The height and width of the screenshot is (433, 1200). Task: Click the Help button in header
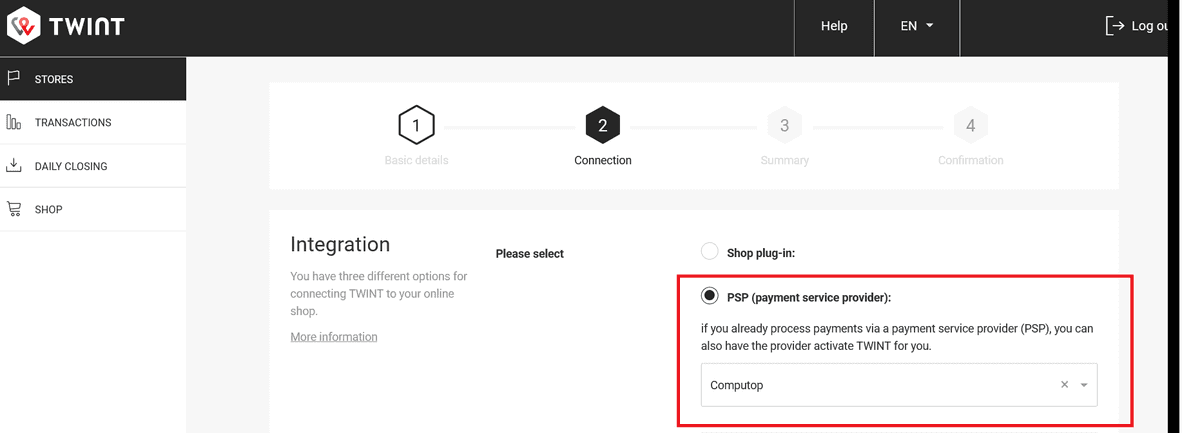(x=834, y=26)
